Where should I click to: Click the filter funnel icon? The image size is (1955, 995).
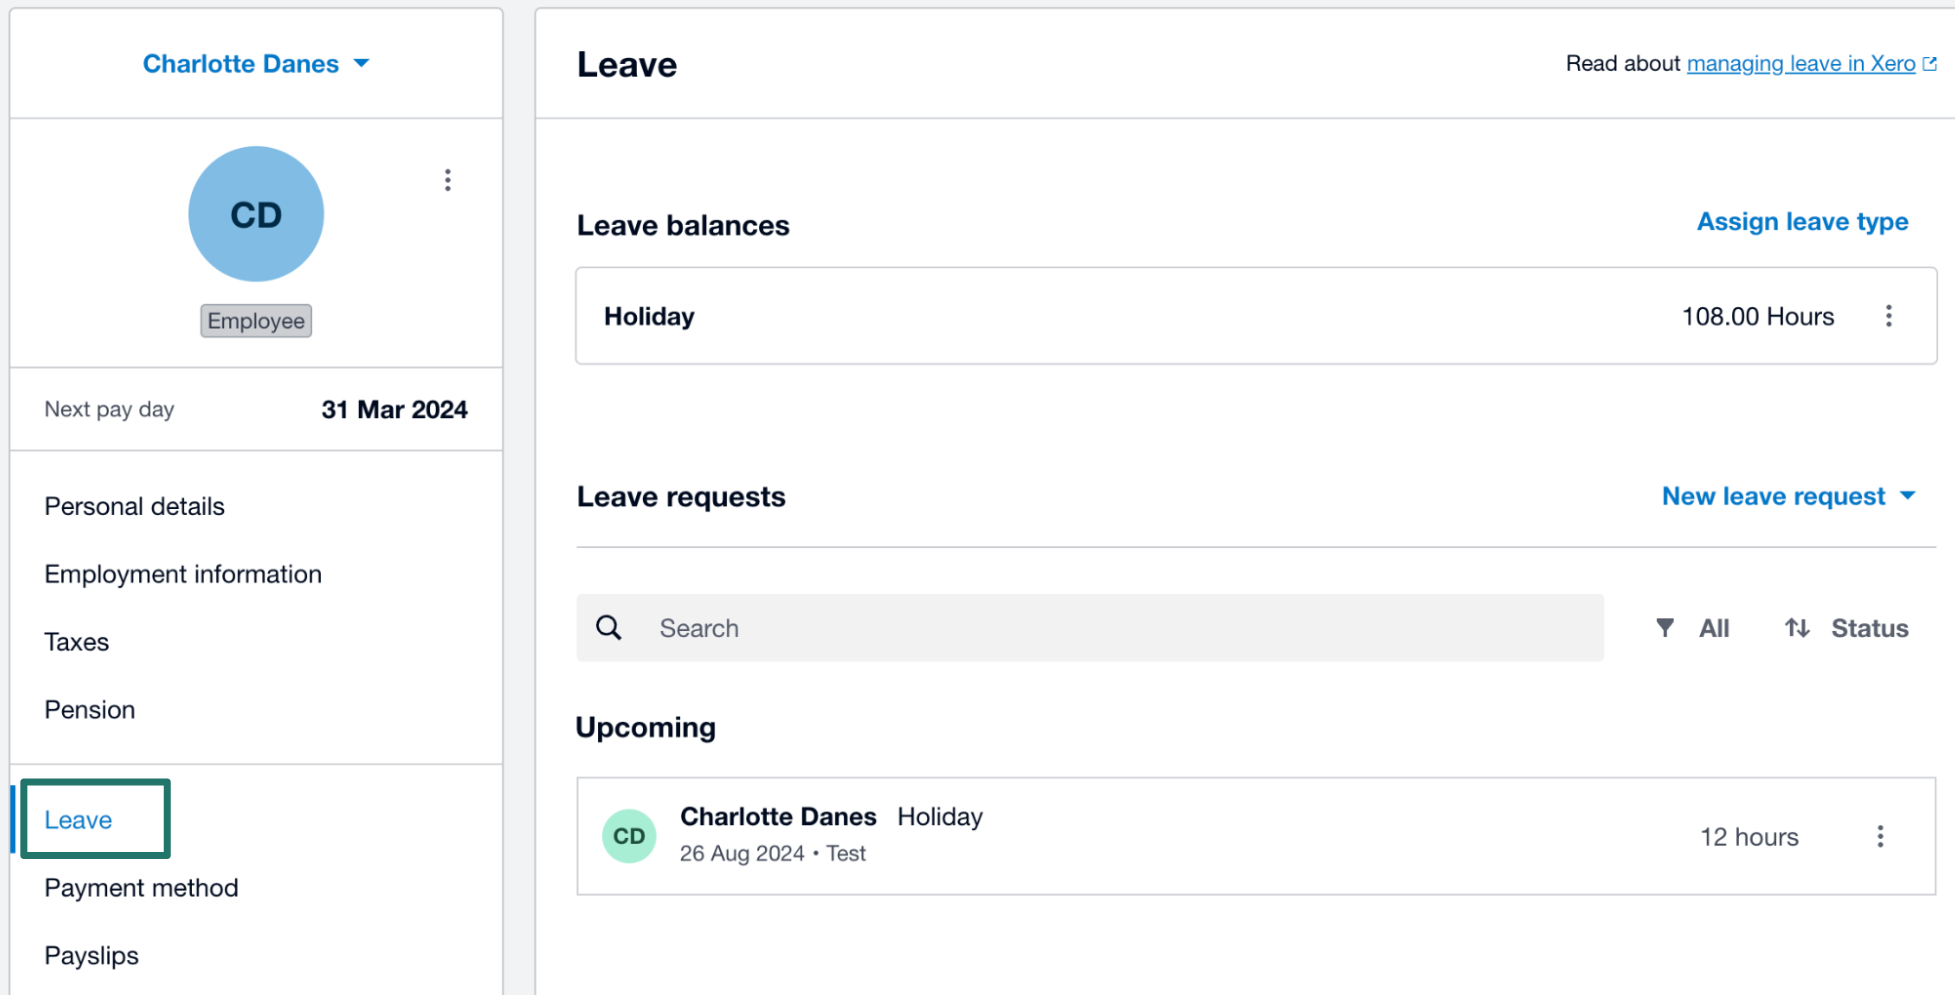click(x=1665, y=628)
